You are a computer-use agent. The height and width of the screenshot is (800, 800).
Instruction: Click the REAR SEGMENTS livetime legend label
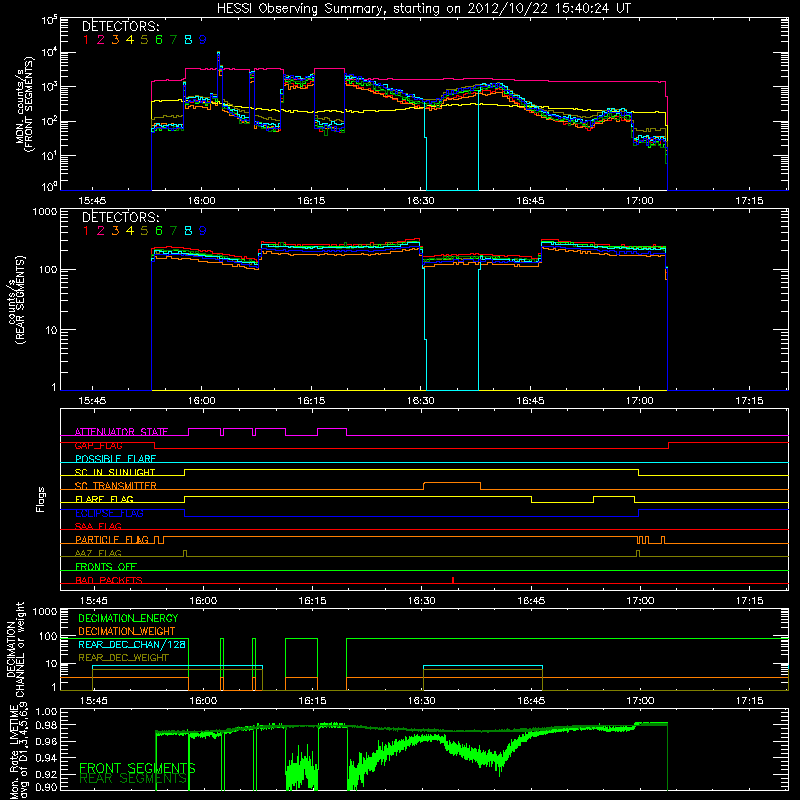click(x=133, y=779)
